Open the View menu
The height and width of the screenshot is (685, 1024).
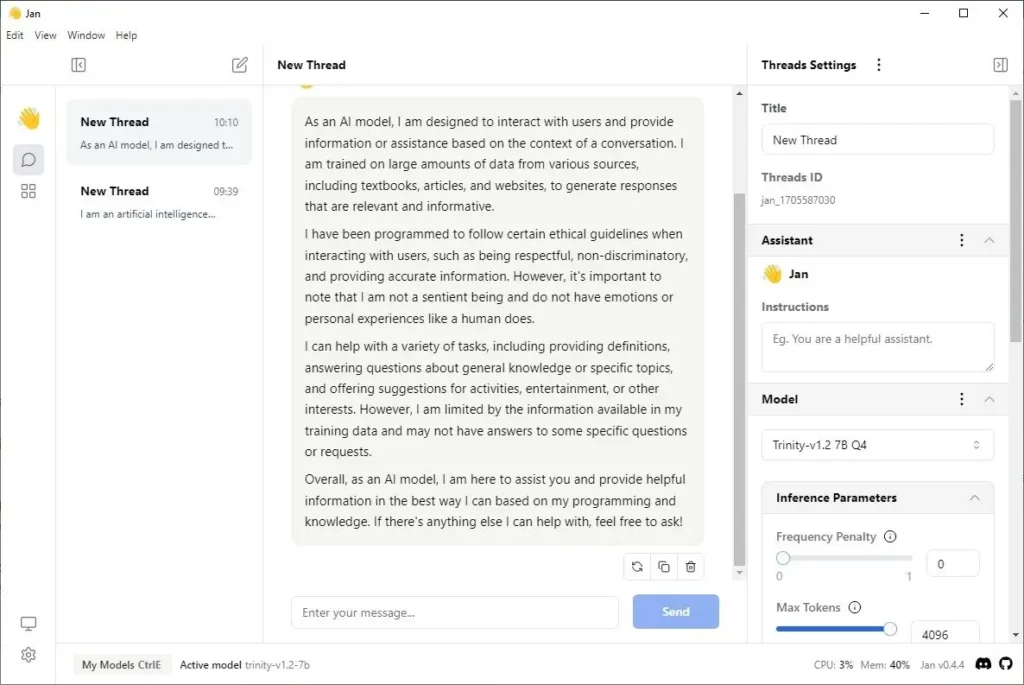click(x=46, y=35)
